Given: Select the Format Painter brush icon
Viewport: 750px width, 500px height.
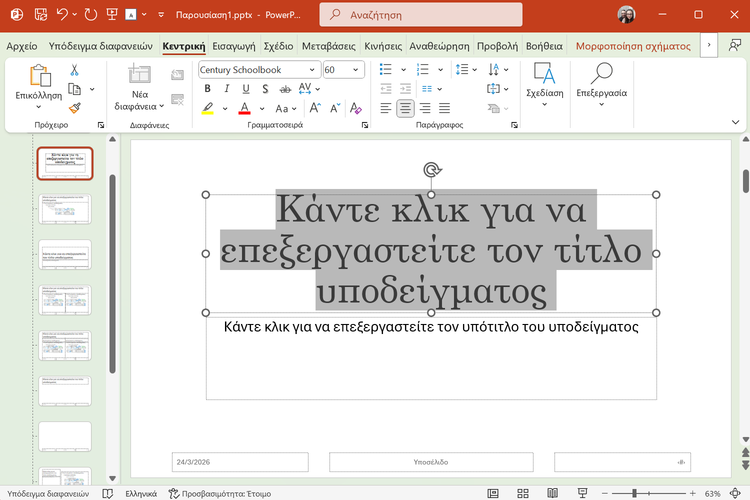Looking at the screenshot, I should coord(74,108).
